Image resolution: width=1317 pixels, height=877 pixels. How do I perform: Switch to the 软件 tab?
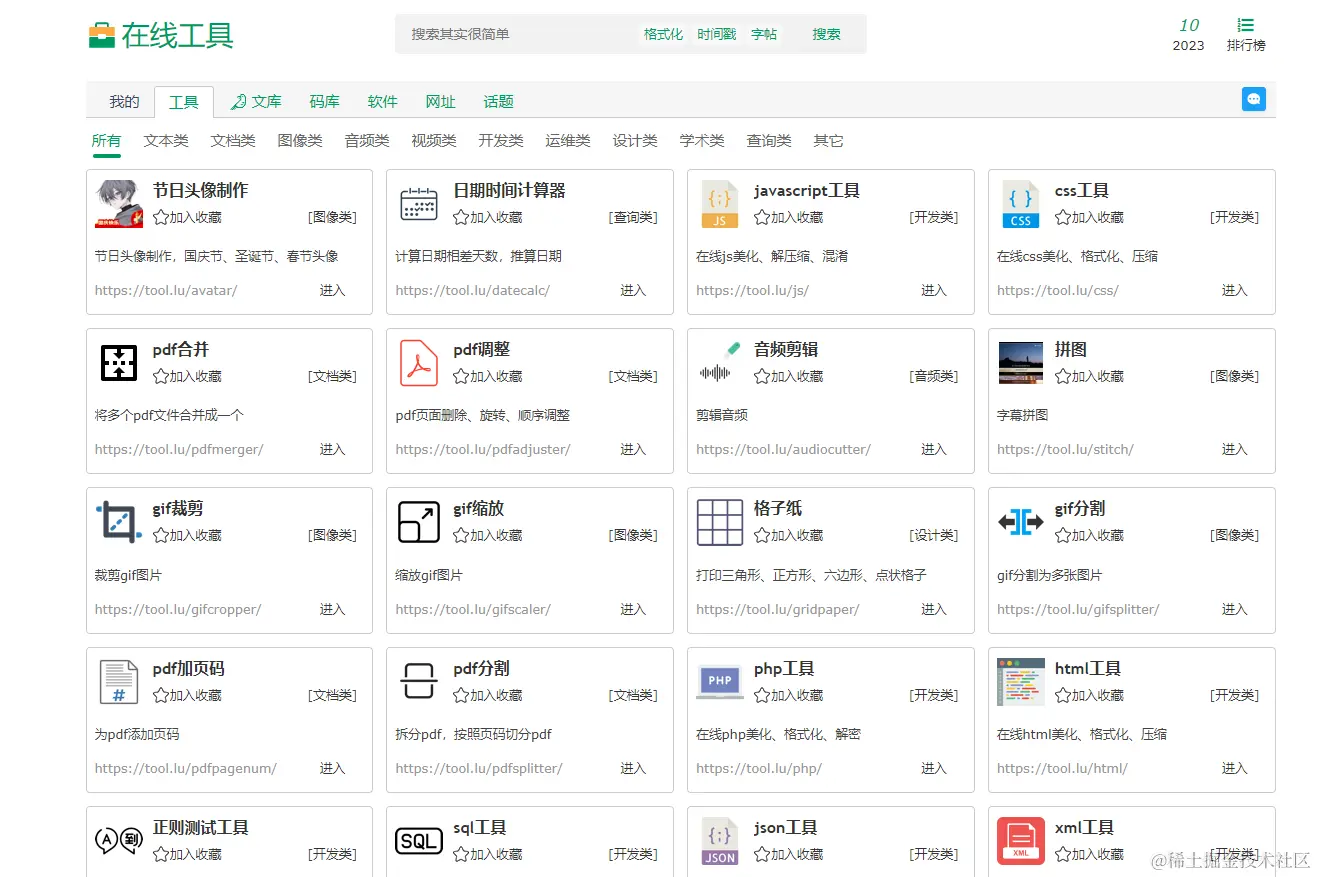(382, 101)
